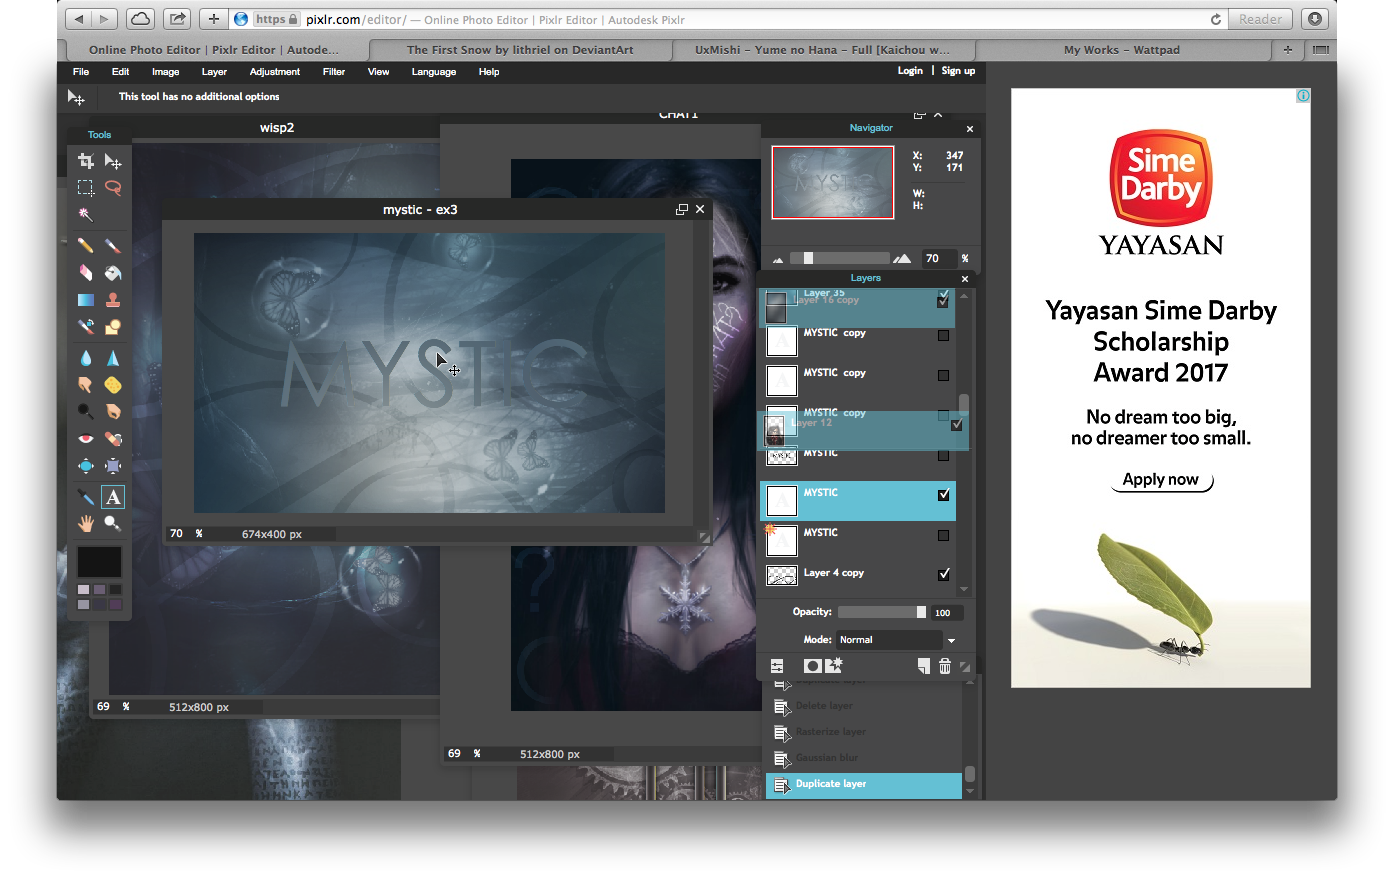Switch to The First Snow DeviantArt tab
This screenshot has height=879, width=1394.
520,50
